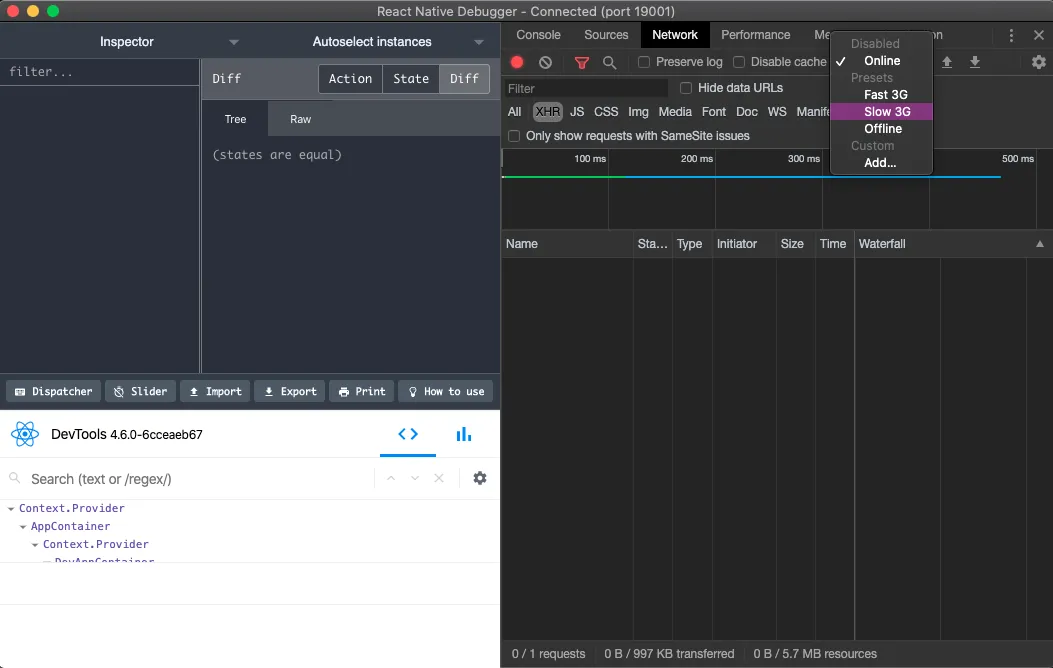The width and height of the screenshot is (1053, 668).
Task: Click the Size column header
Action: [x=796, y=244]
